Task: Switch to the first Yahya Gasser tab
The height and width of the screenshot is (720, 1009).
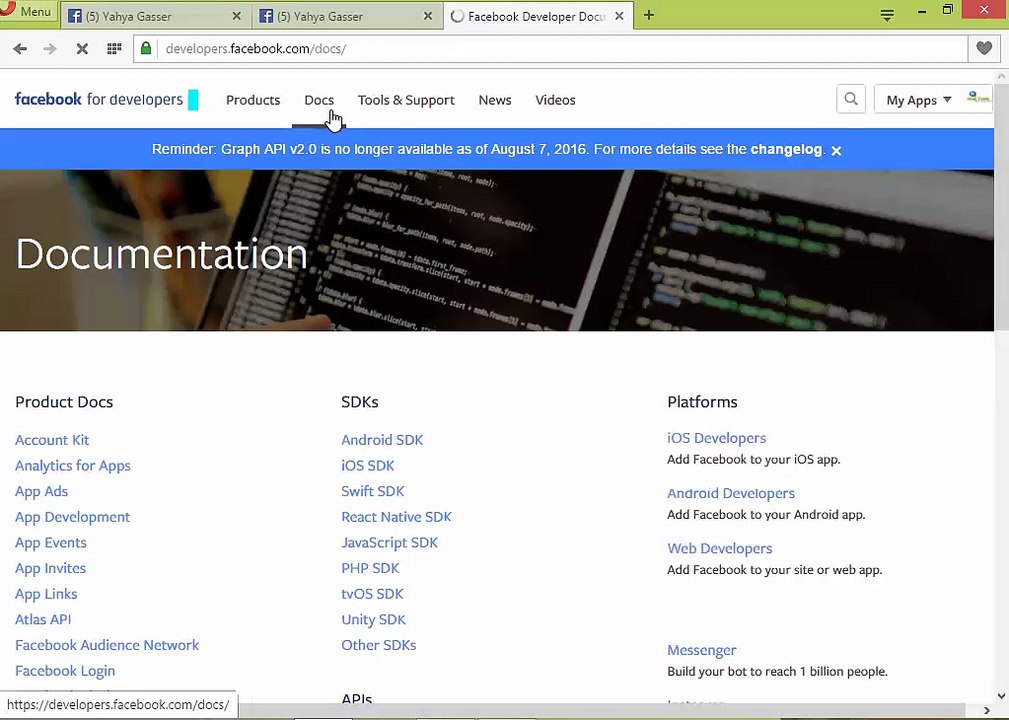Action: click(x=154, y=16)
